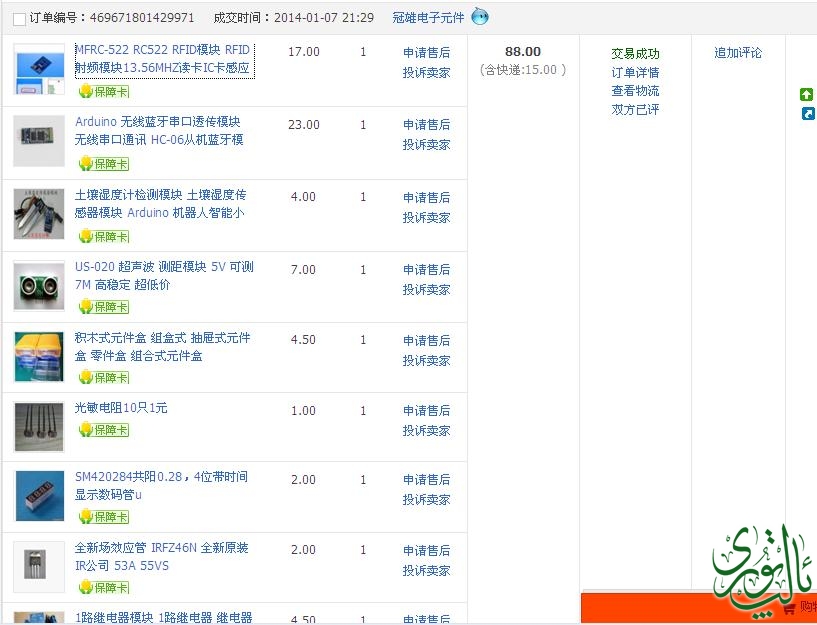Click the shopping cart icon in orange bar
Image resolution: width=817 pixels, height=625 pixels.
click(x=790, y=608)
